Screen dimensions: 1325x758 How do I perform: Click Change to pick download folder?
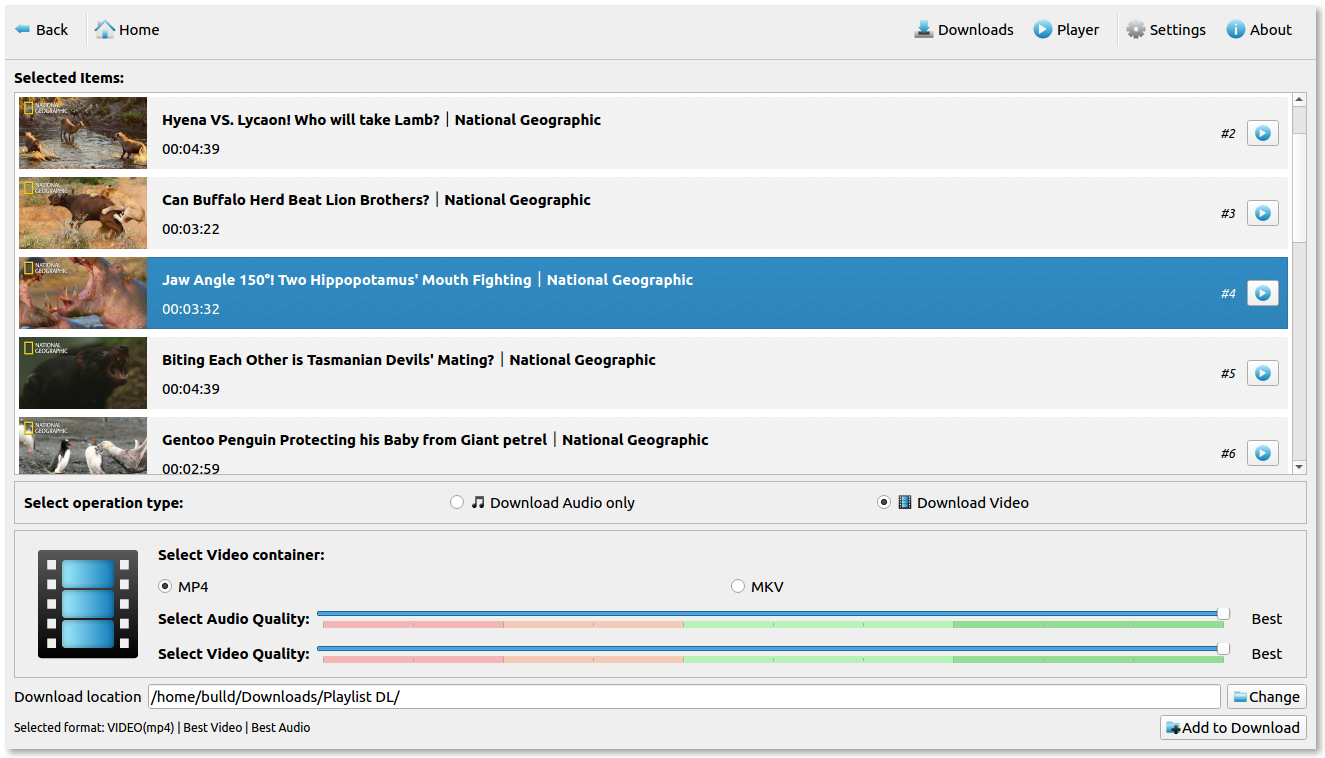1266,697
